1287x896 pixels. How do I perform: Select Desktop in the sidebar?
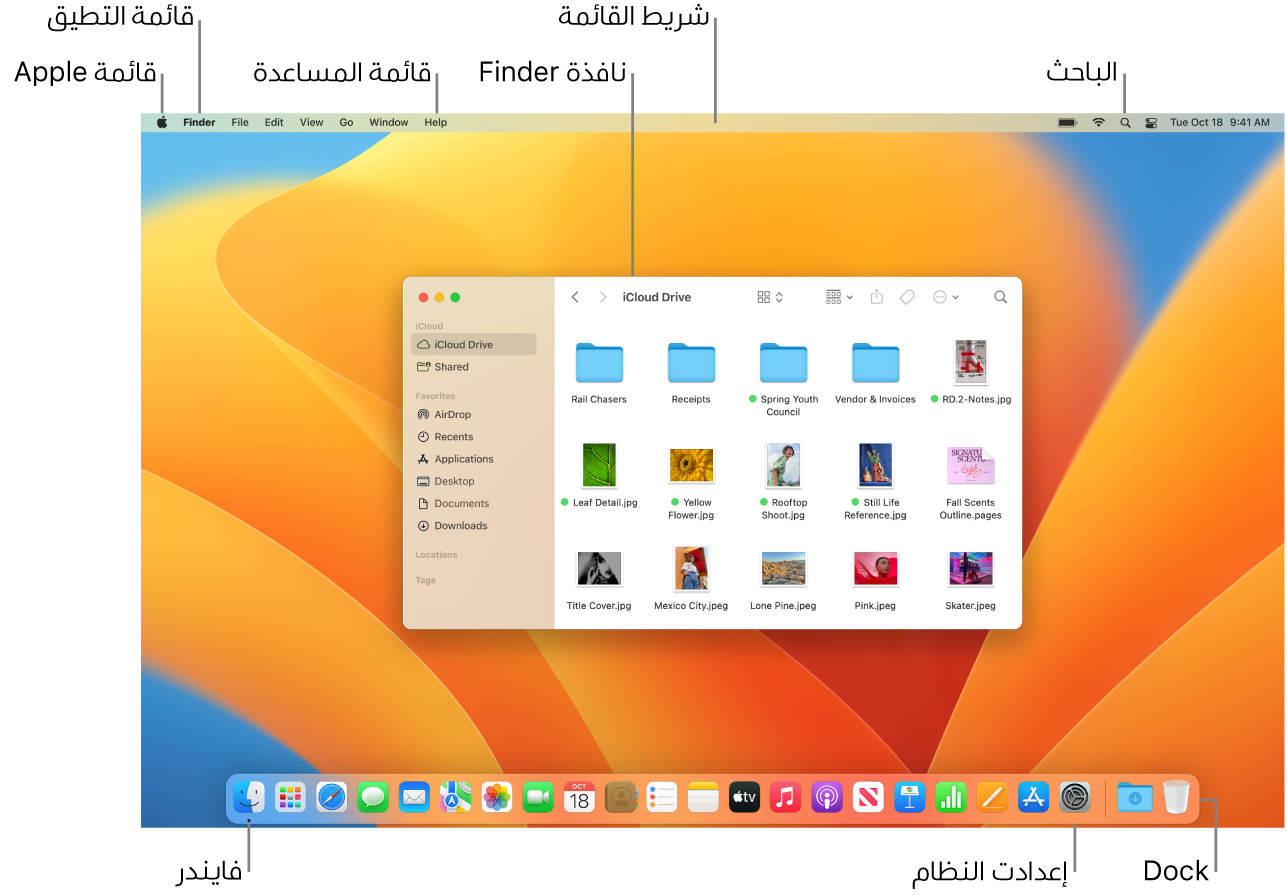tap(474, 481)
